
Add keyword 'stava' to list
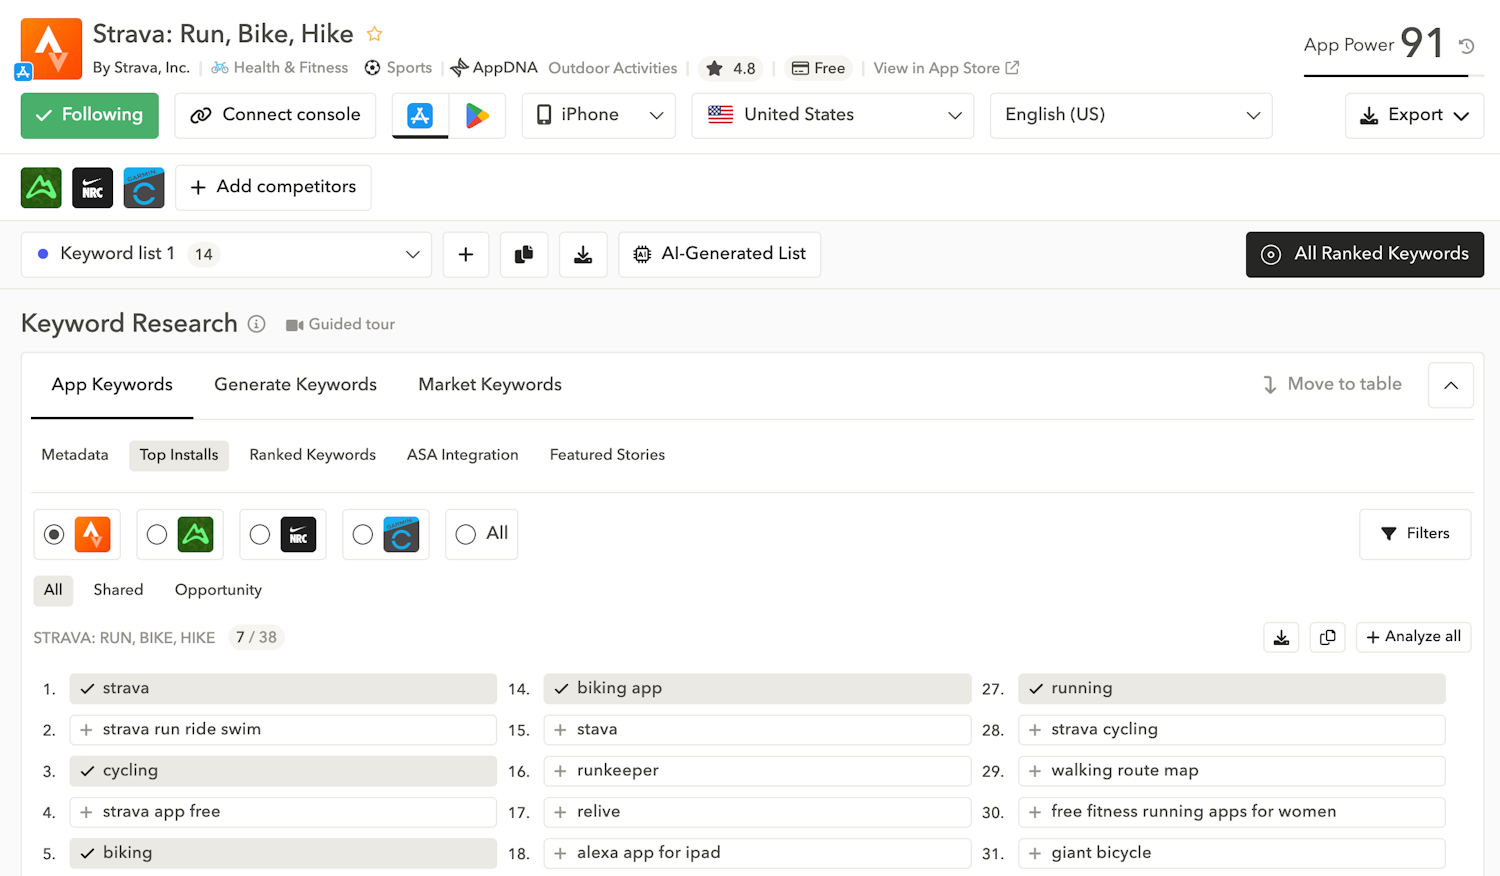pyautogui.click(x=757, y=730)
